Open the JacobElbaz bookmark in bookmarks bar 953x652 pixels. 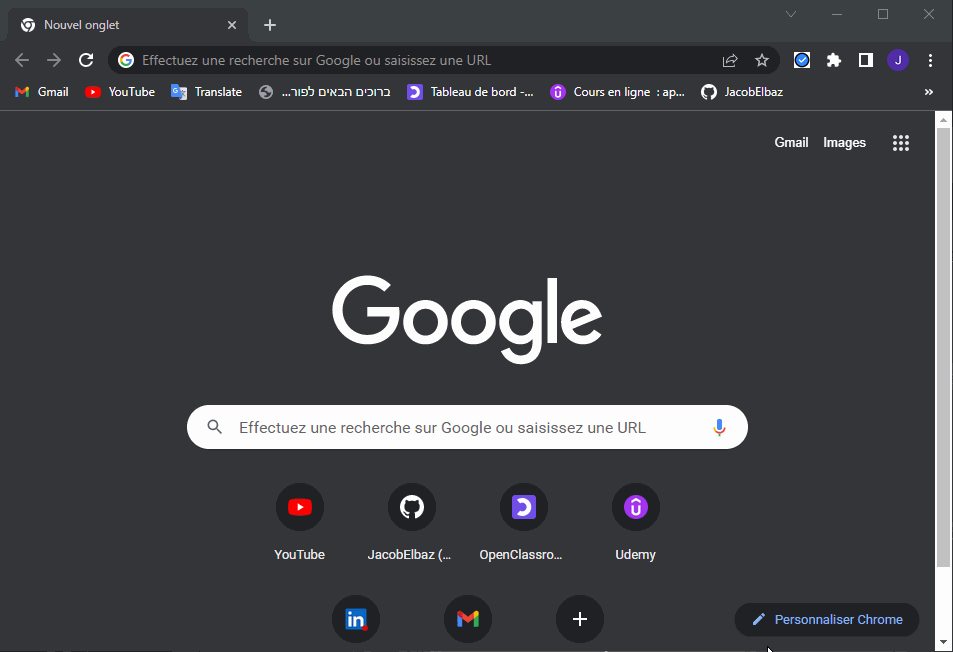(742, 92)
